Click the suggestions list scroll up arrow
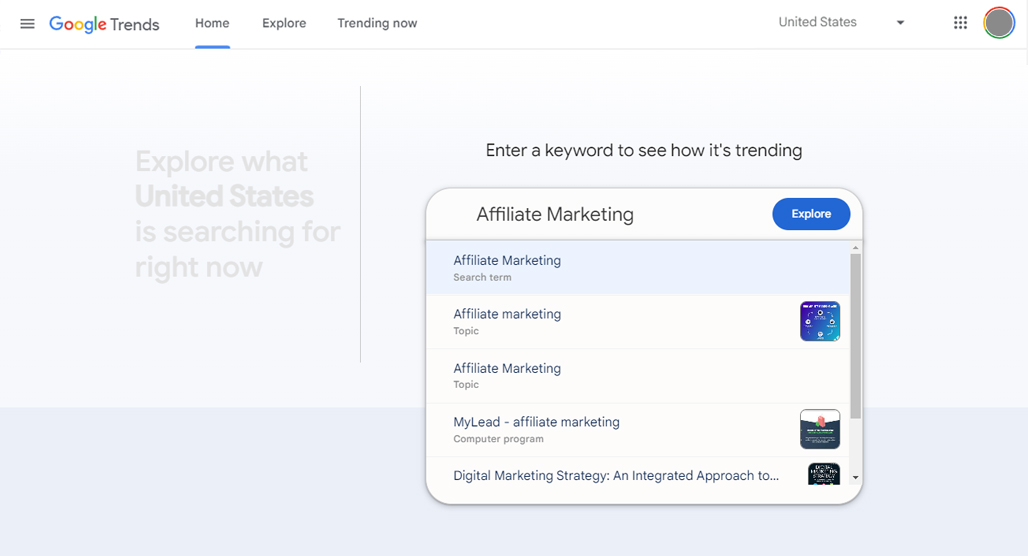1028x556 pixels. [x=855, y=248]
